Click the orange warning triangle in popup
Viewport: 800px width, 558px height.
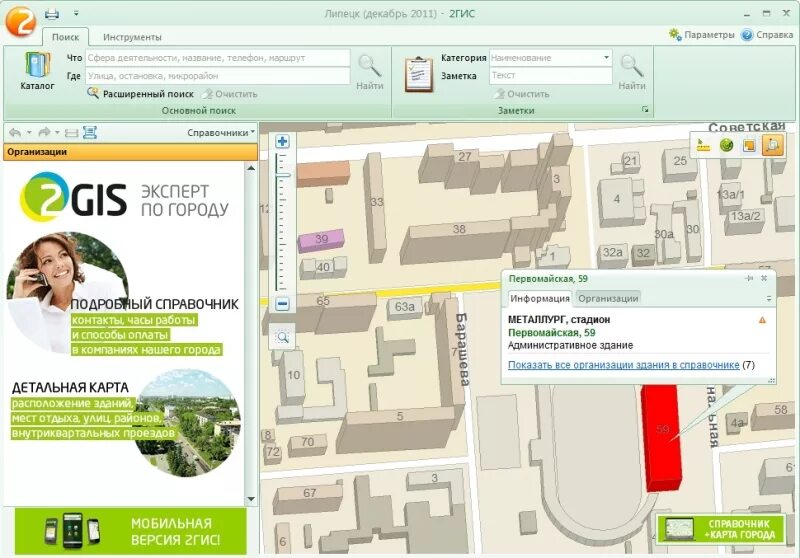(762, 320)
